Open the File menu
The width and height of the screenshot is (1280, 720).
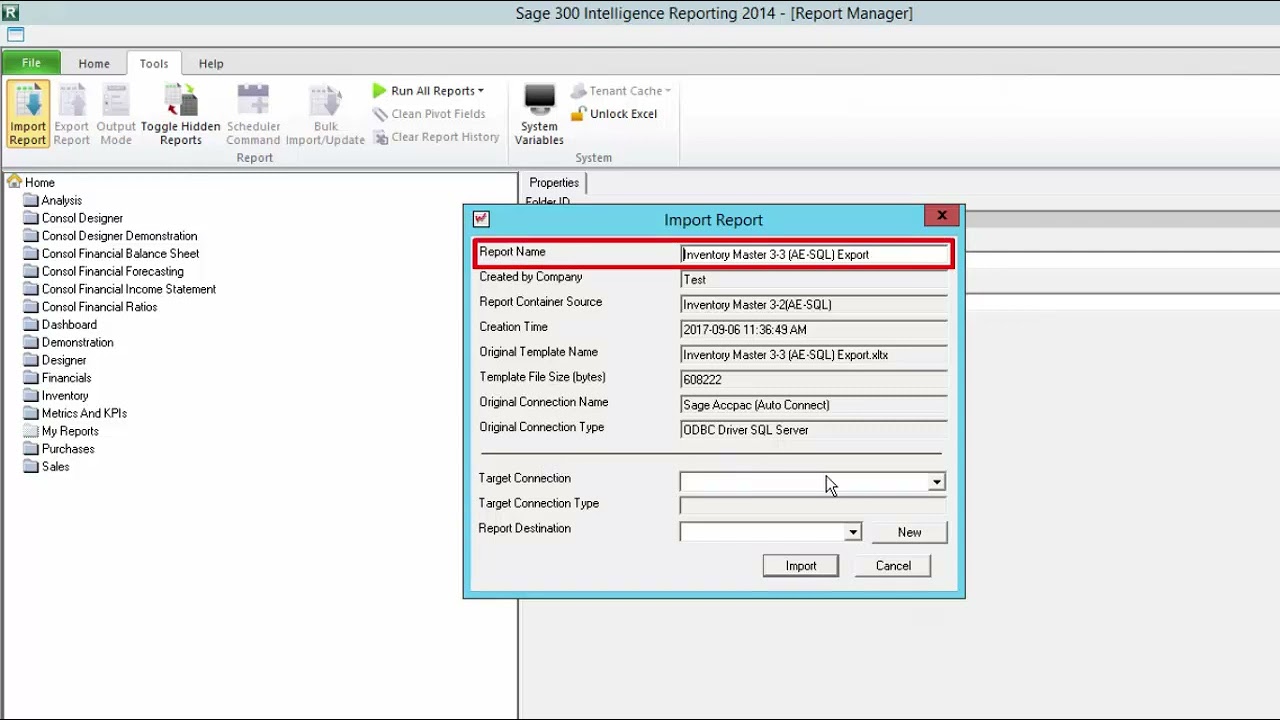point(31,63)
